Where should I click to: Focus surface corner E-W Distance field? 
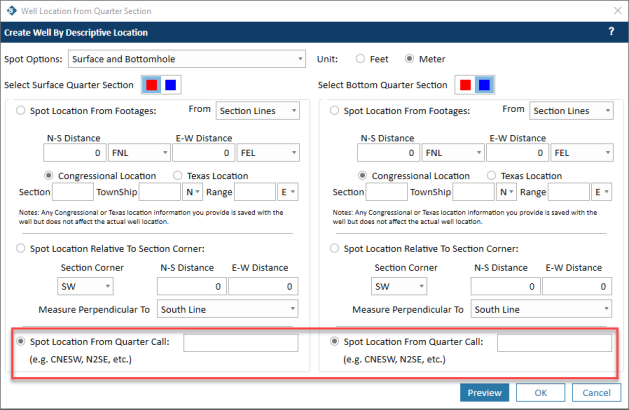click(263, 286)
